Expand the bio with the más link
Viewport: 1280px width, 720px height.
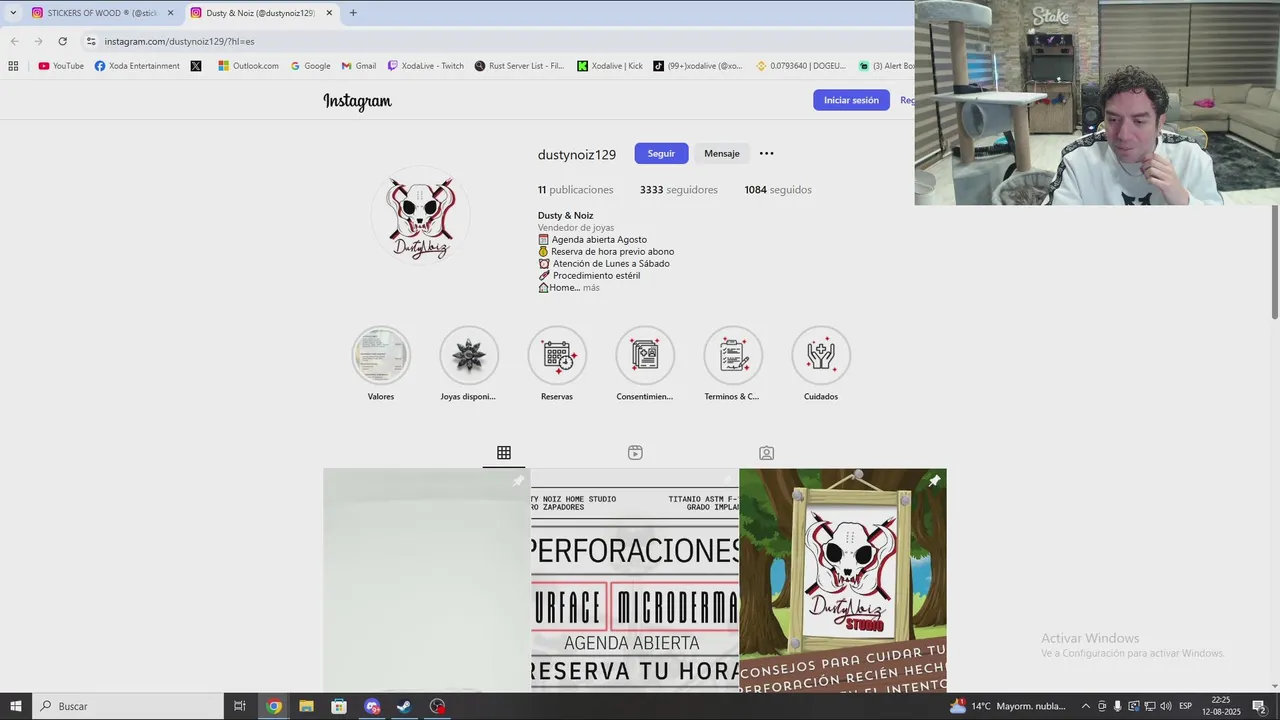[x=591, y=288]
